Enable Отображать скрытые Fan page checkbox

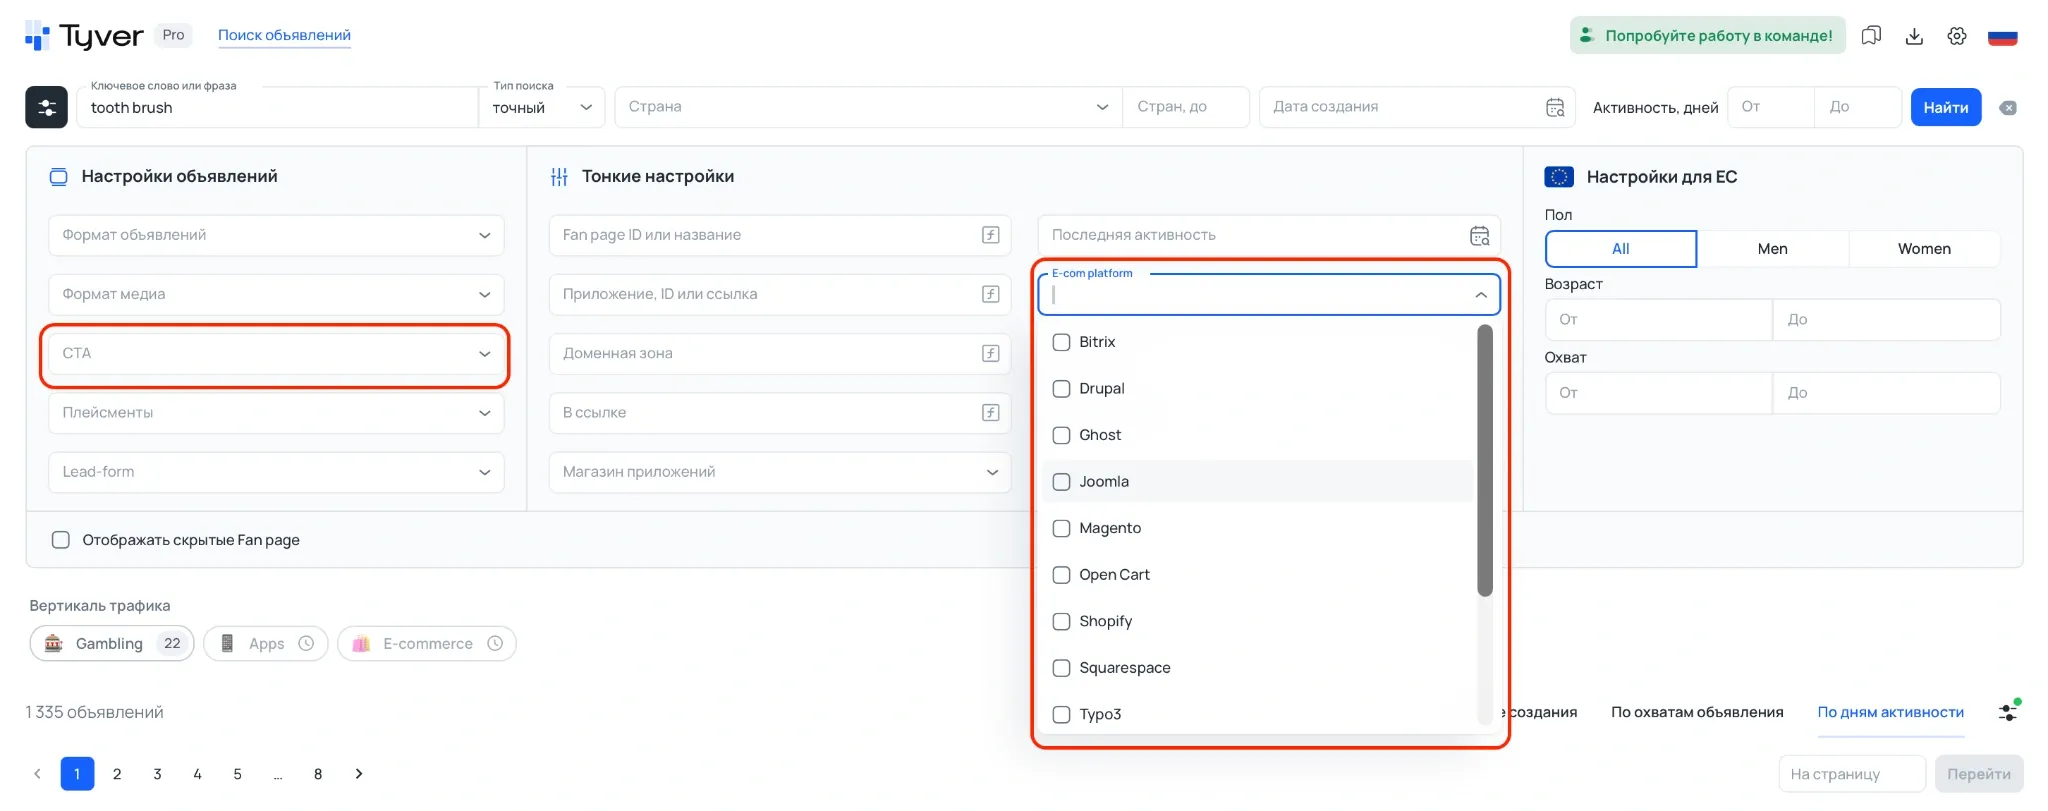point(61,540)
